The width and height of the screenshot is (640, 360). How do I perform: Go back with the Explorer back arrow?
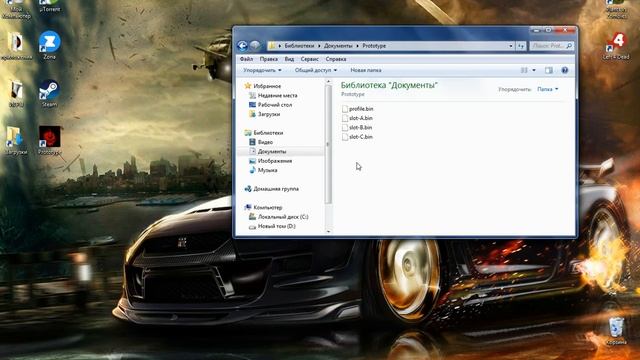pos(242,46)
